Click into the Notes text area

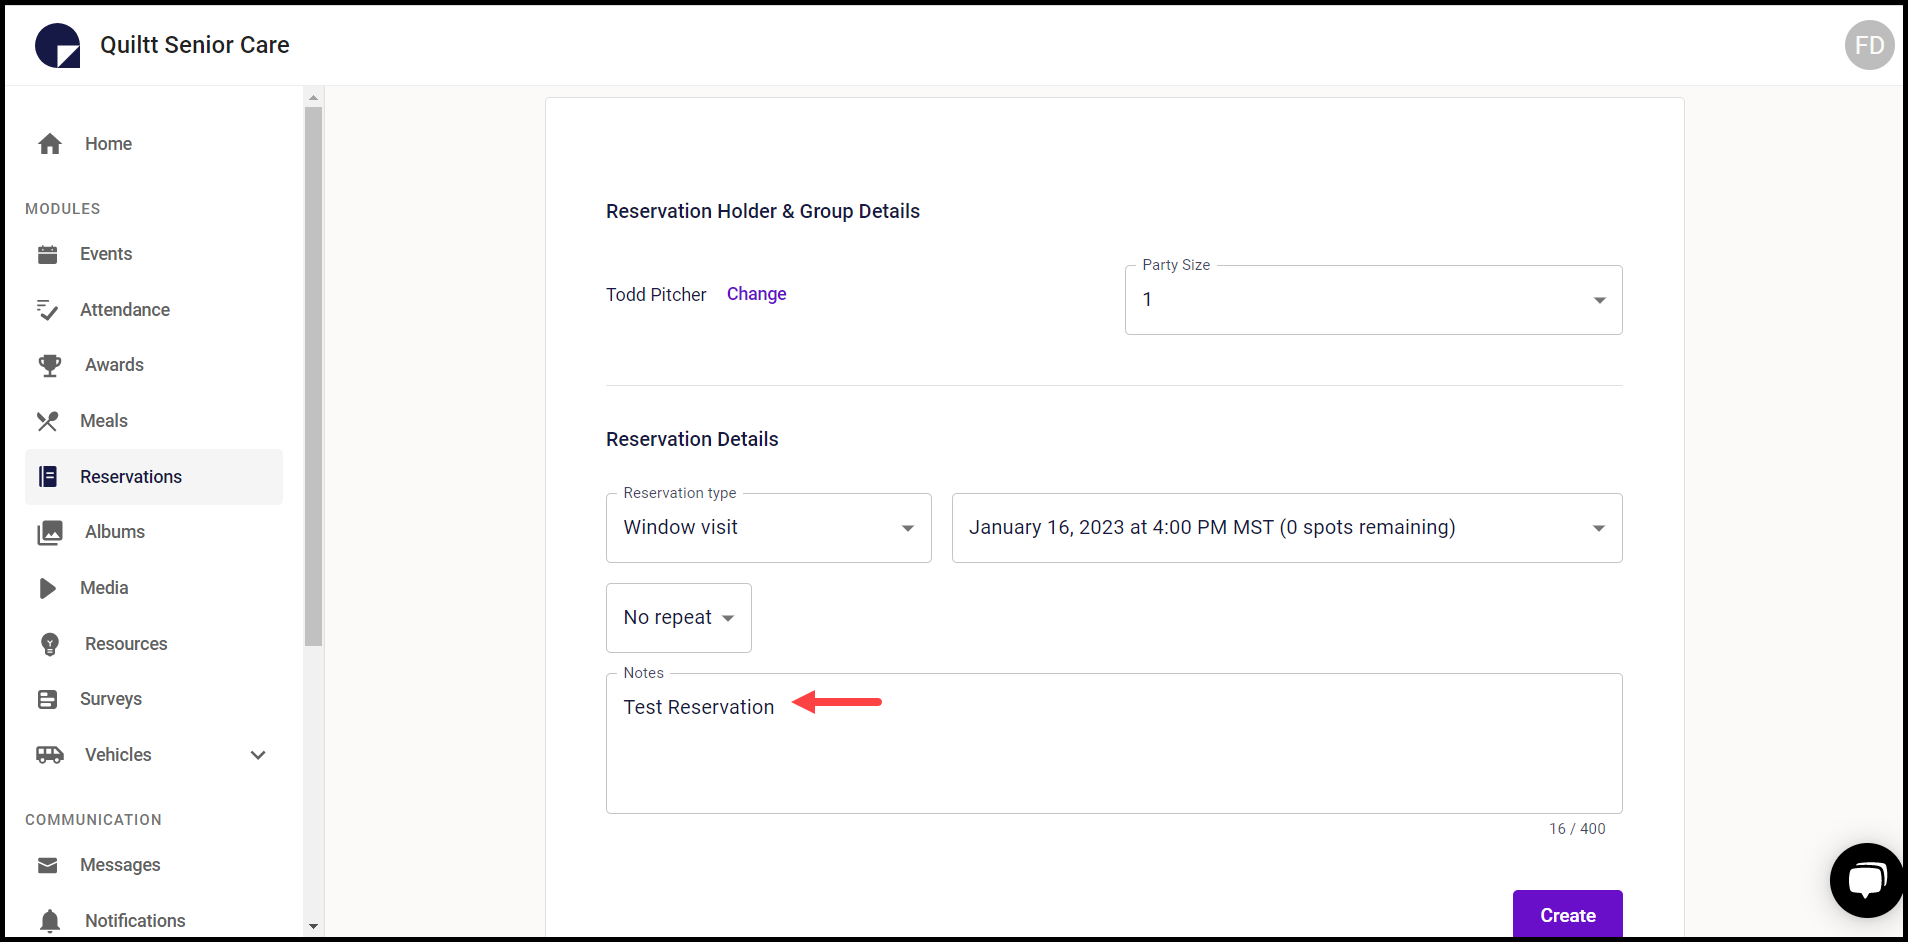pyautogui.click(x=1114, y=743)
